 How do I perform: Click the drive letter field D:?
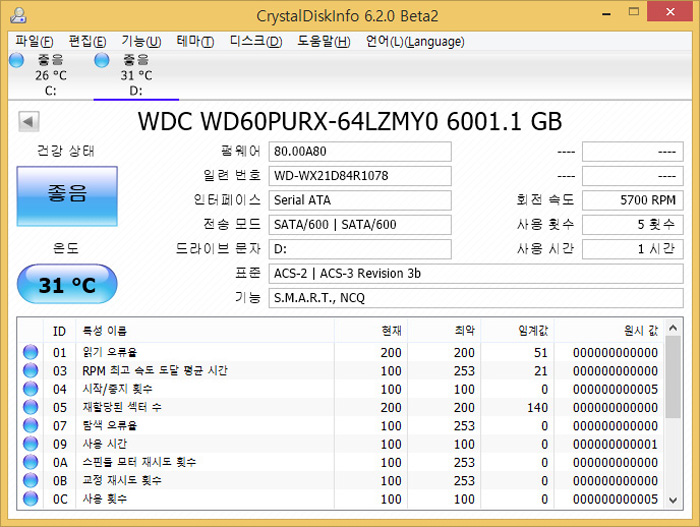(x=360, y=249)
